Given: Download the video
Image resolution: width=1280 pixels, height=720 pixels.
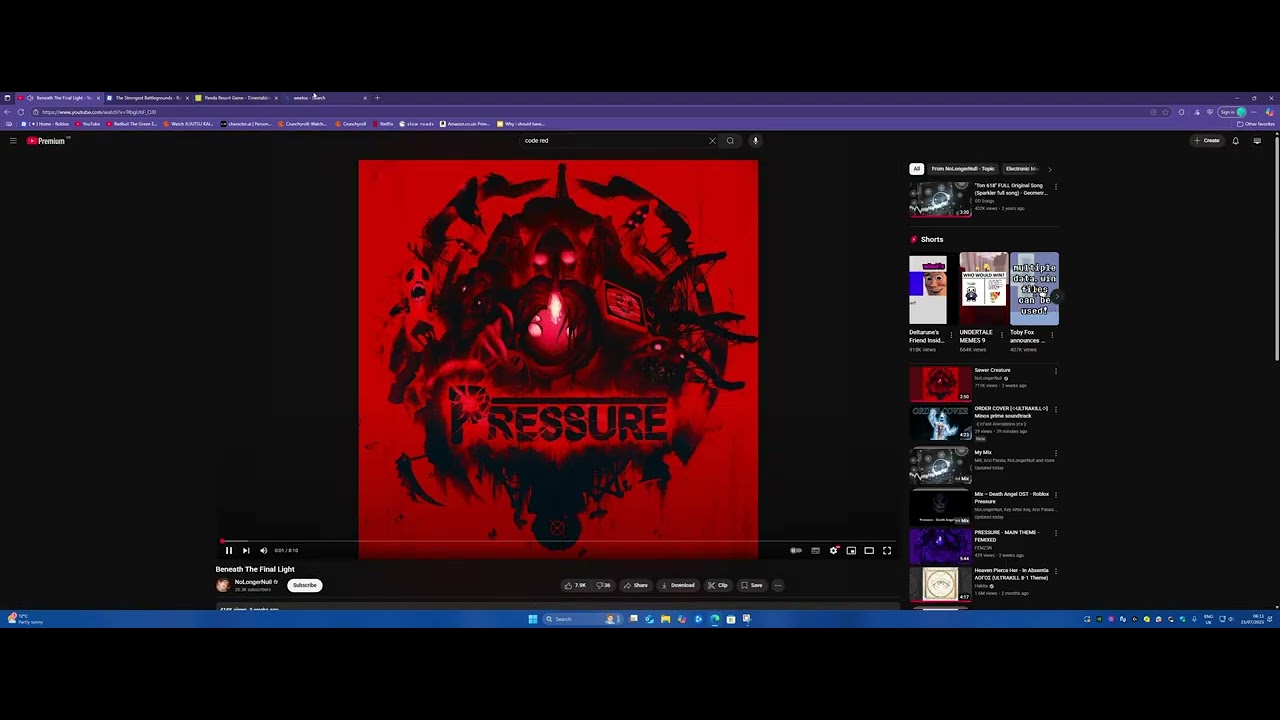Looking at the screenshot, I should pyautogui.click(x=678, y=585).
